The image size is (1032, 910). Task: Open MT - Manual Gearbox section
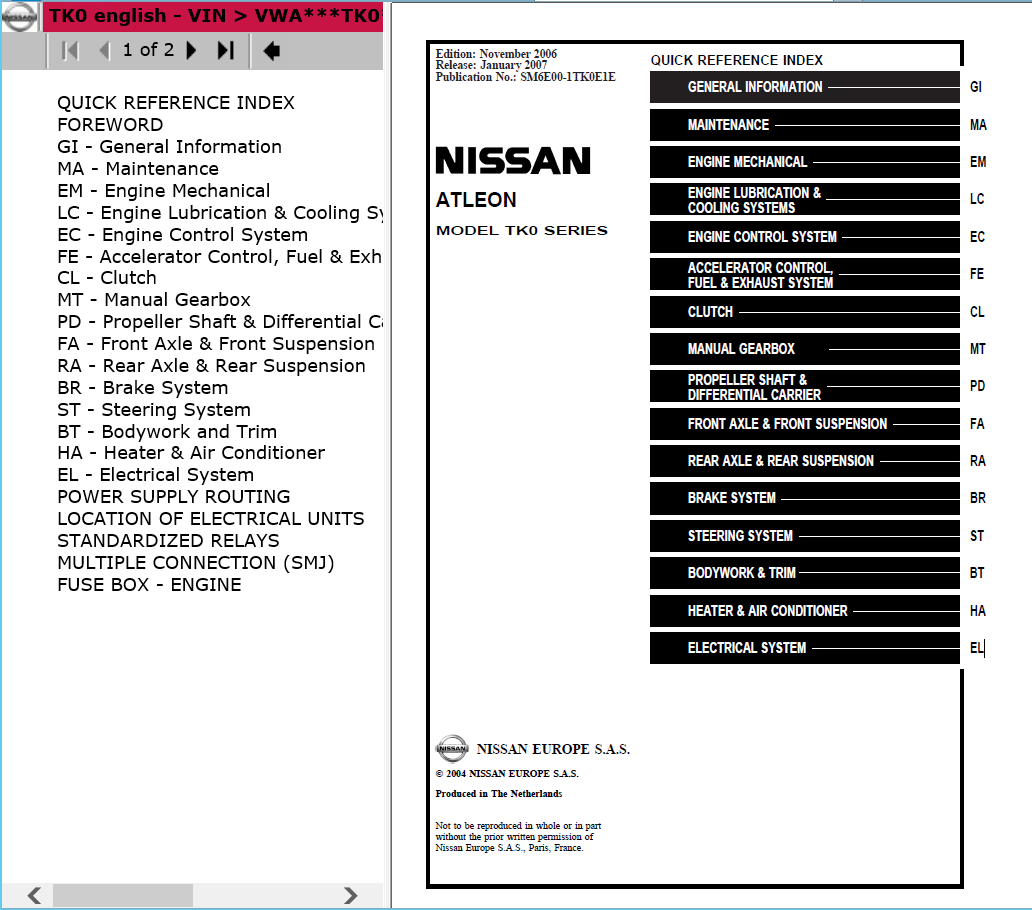coord(154,299)
